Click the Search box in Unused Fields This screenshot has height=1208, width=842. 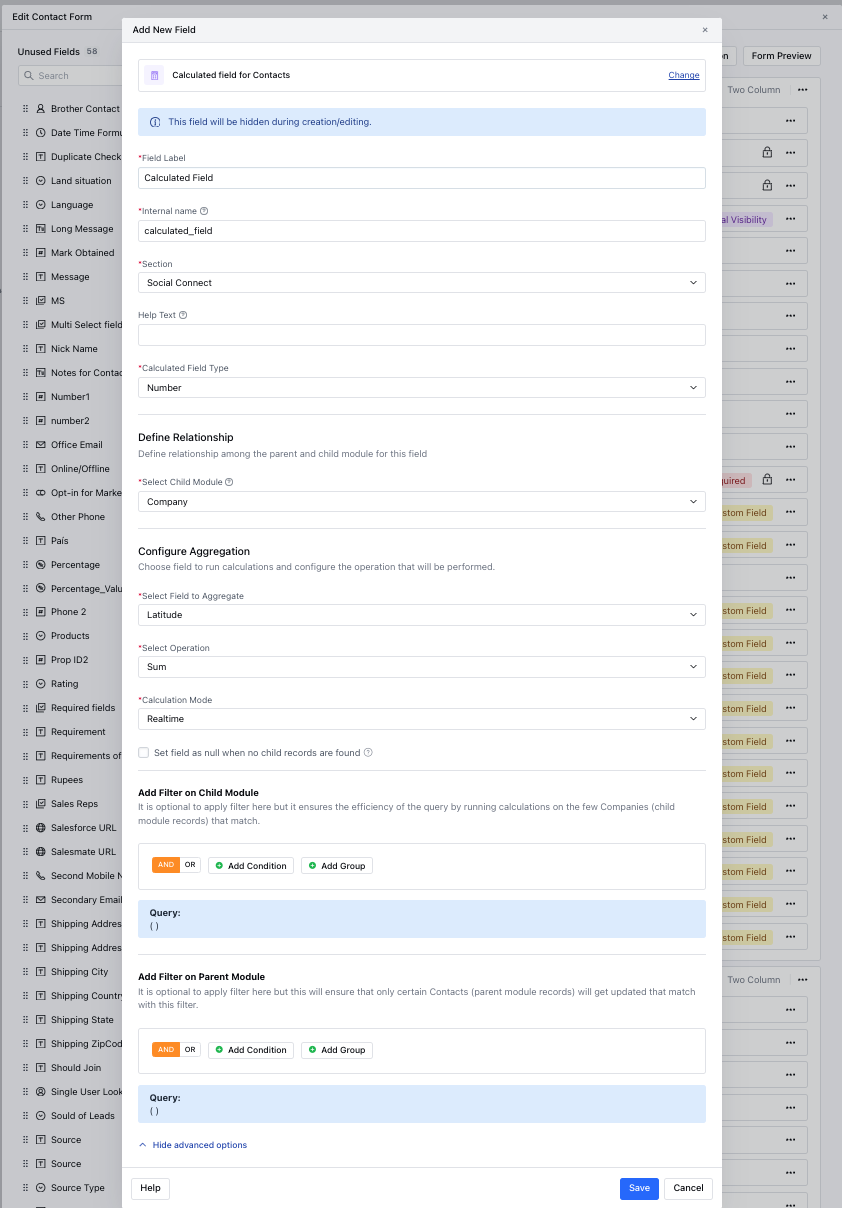(70, 76)
